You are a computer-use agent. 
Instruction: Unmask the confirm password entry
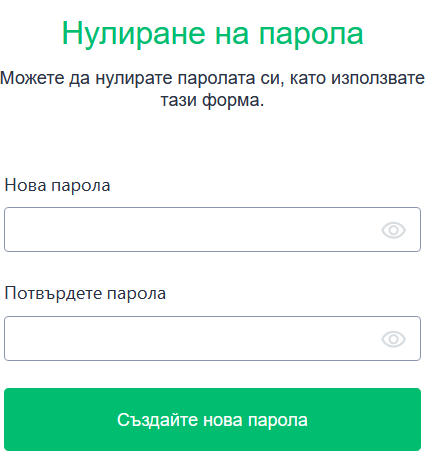(x=393, y=339)
